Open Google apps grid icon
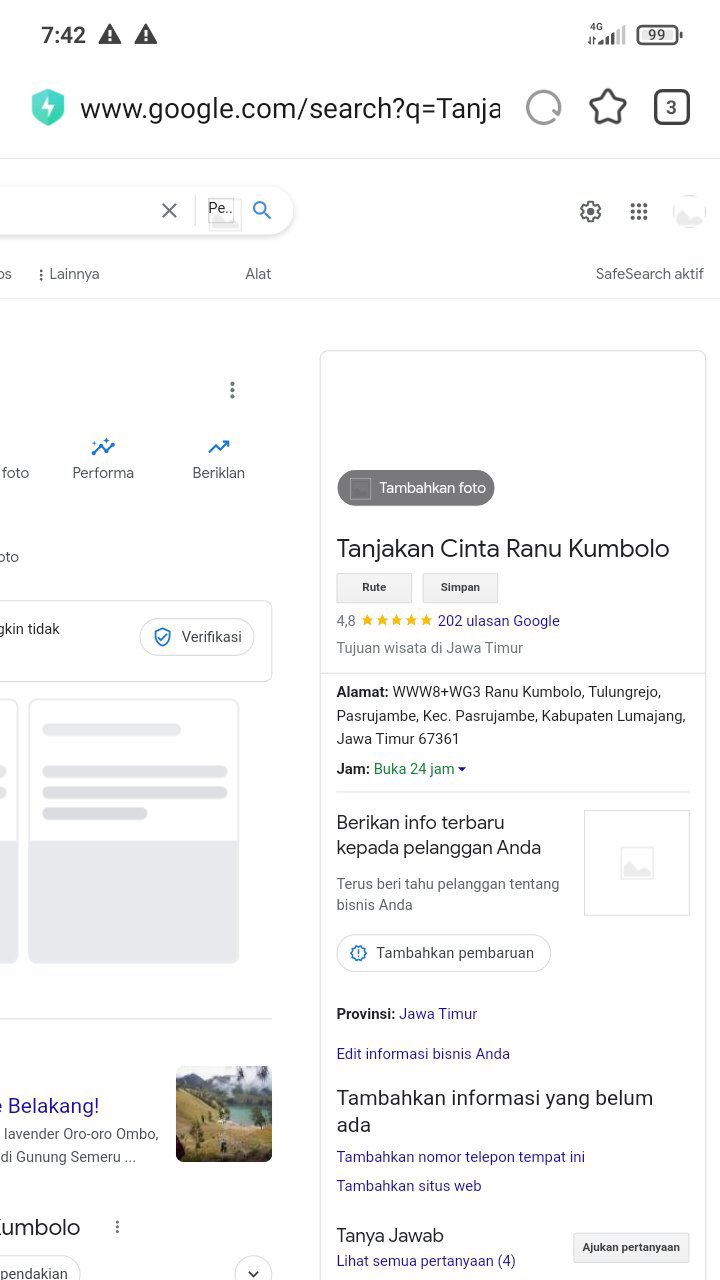This screenshot has height=1280, width=720. [x=639, y=211]
